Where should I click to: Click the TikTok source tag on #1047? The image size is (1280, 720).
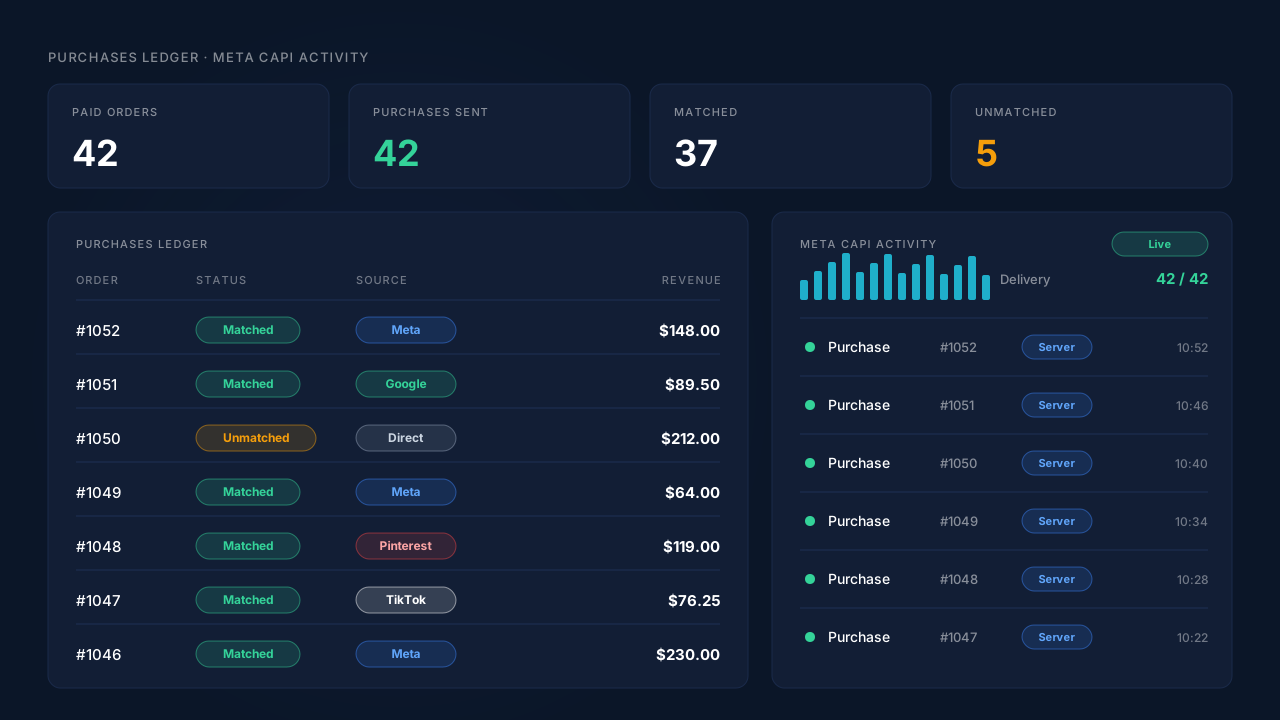click(406, 600)
